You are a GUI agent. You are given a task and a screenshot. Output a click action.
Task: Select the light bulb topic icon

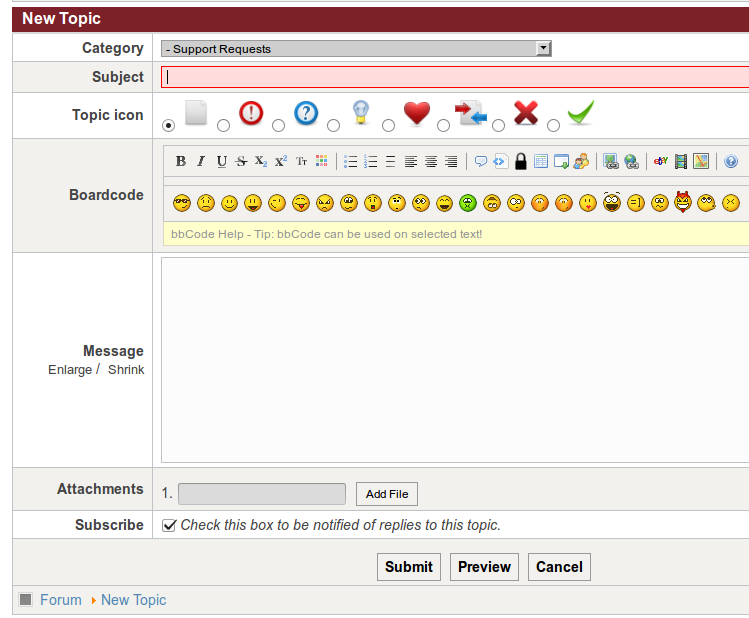pyautogui.click(x=333, y=126)
